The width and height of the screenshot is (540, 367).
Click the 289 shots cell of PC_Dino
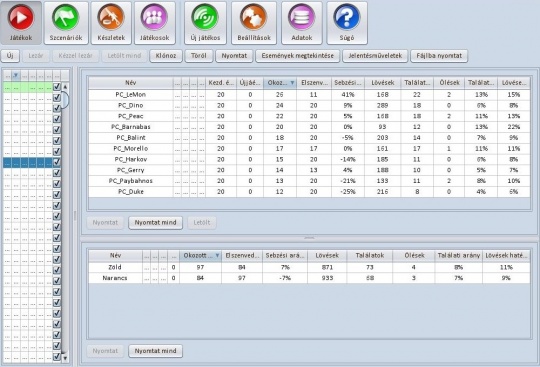tap(382, 105)
